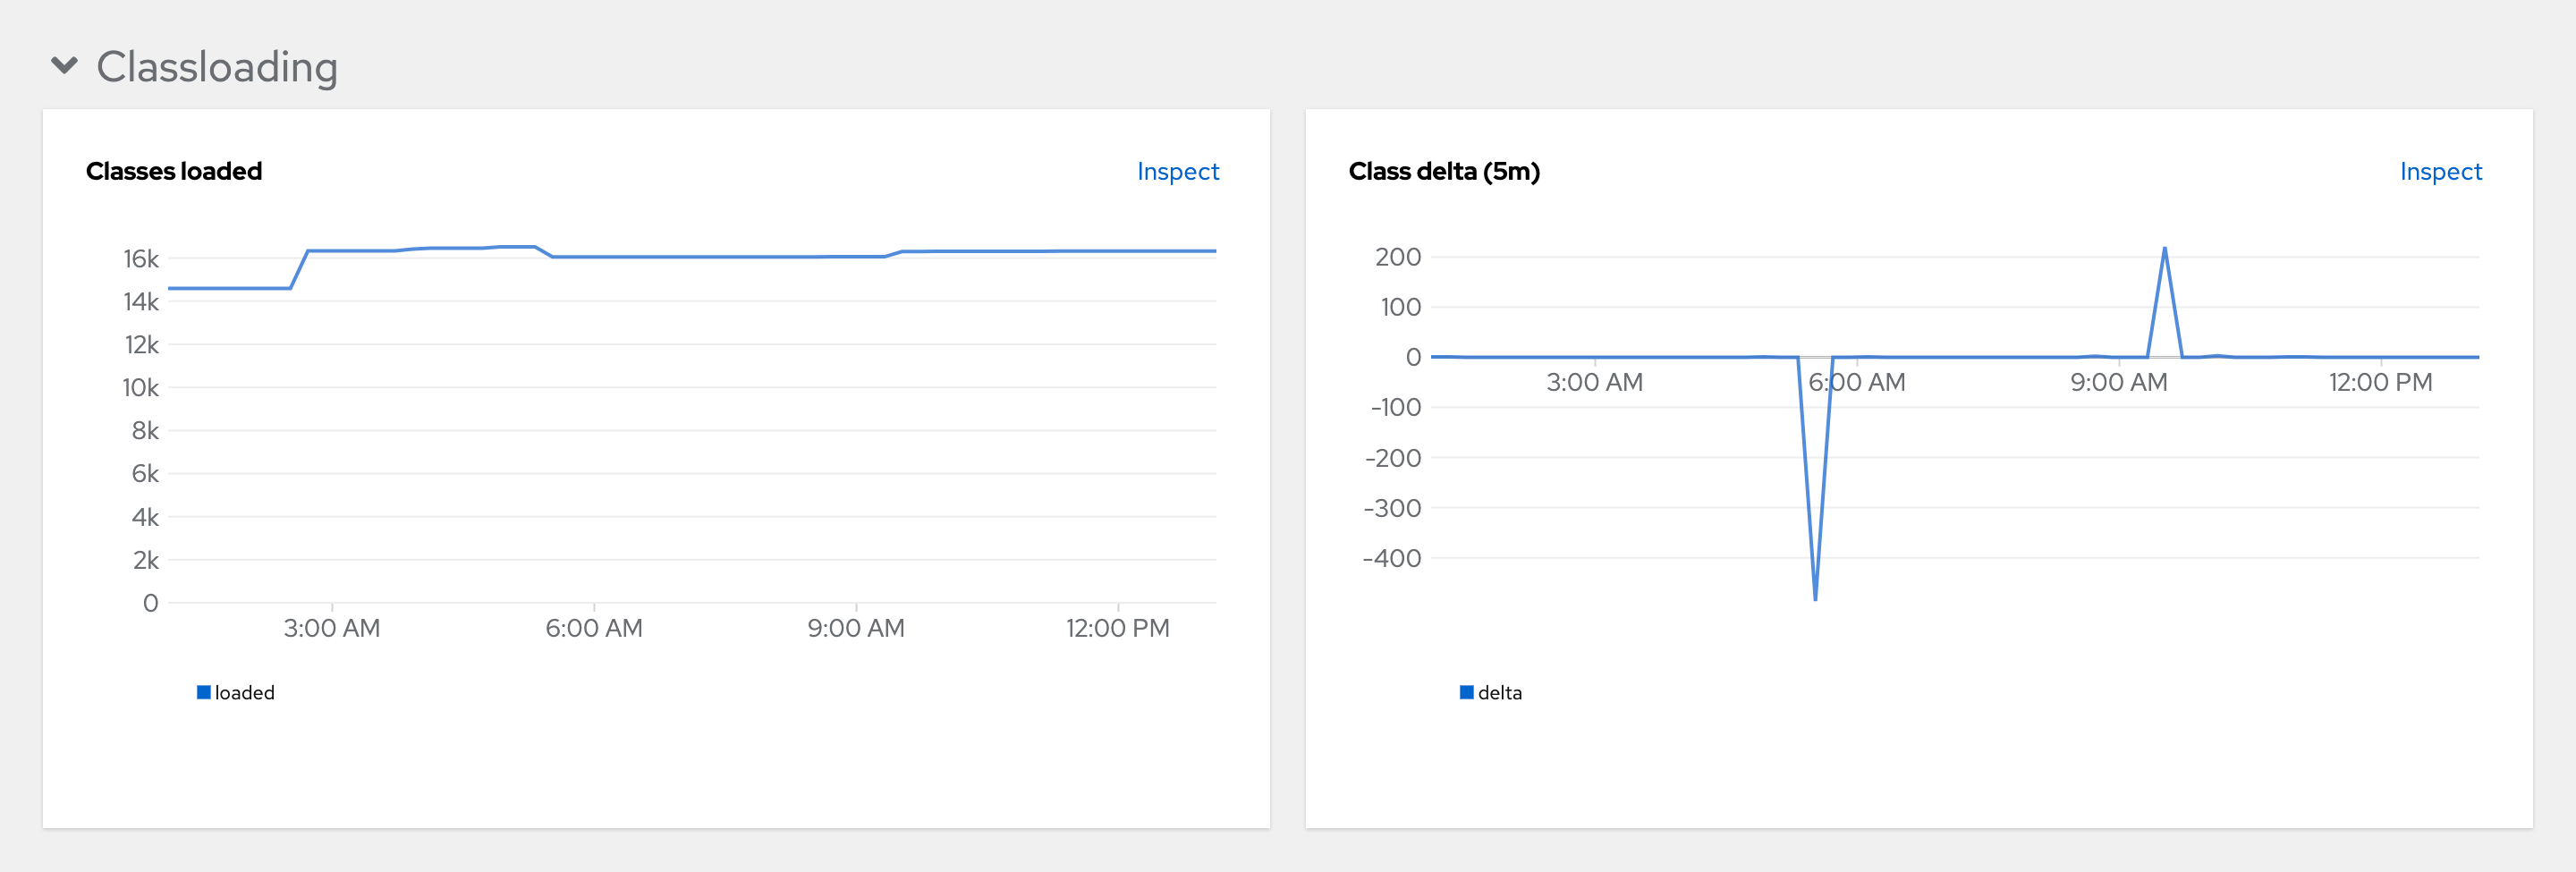Click the 3:00 AM label on Classes loaded chart

pyautogui.click(x=332, y=628)
